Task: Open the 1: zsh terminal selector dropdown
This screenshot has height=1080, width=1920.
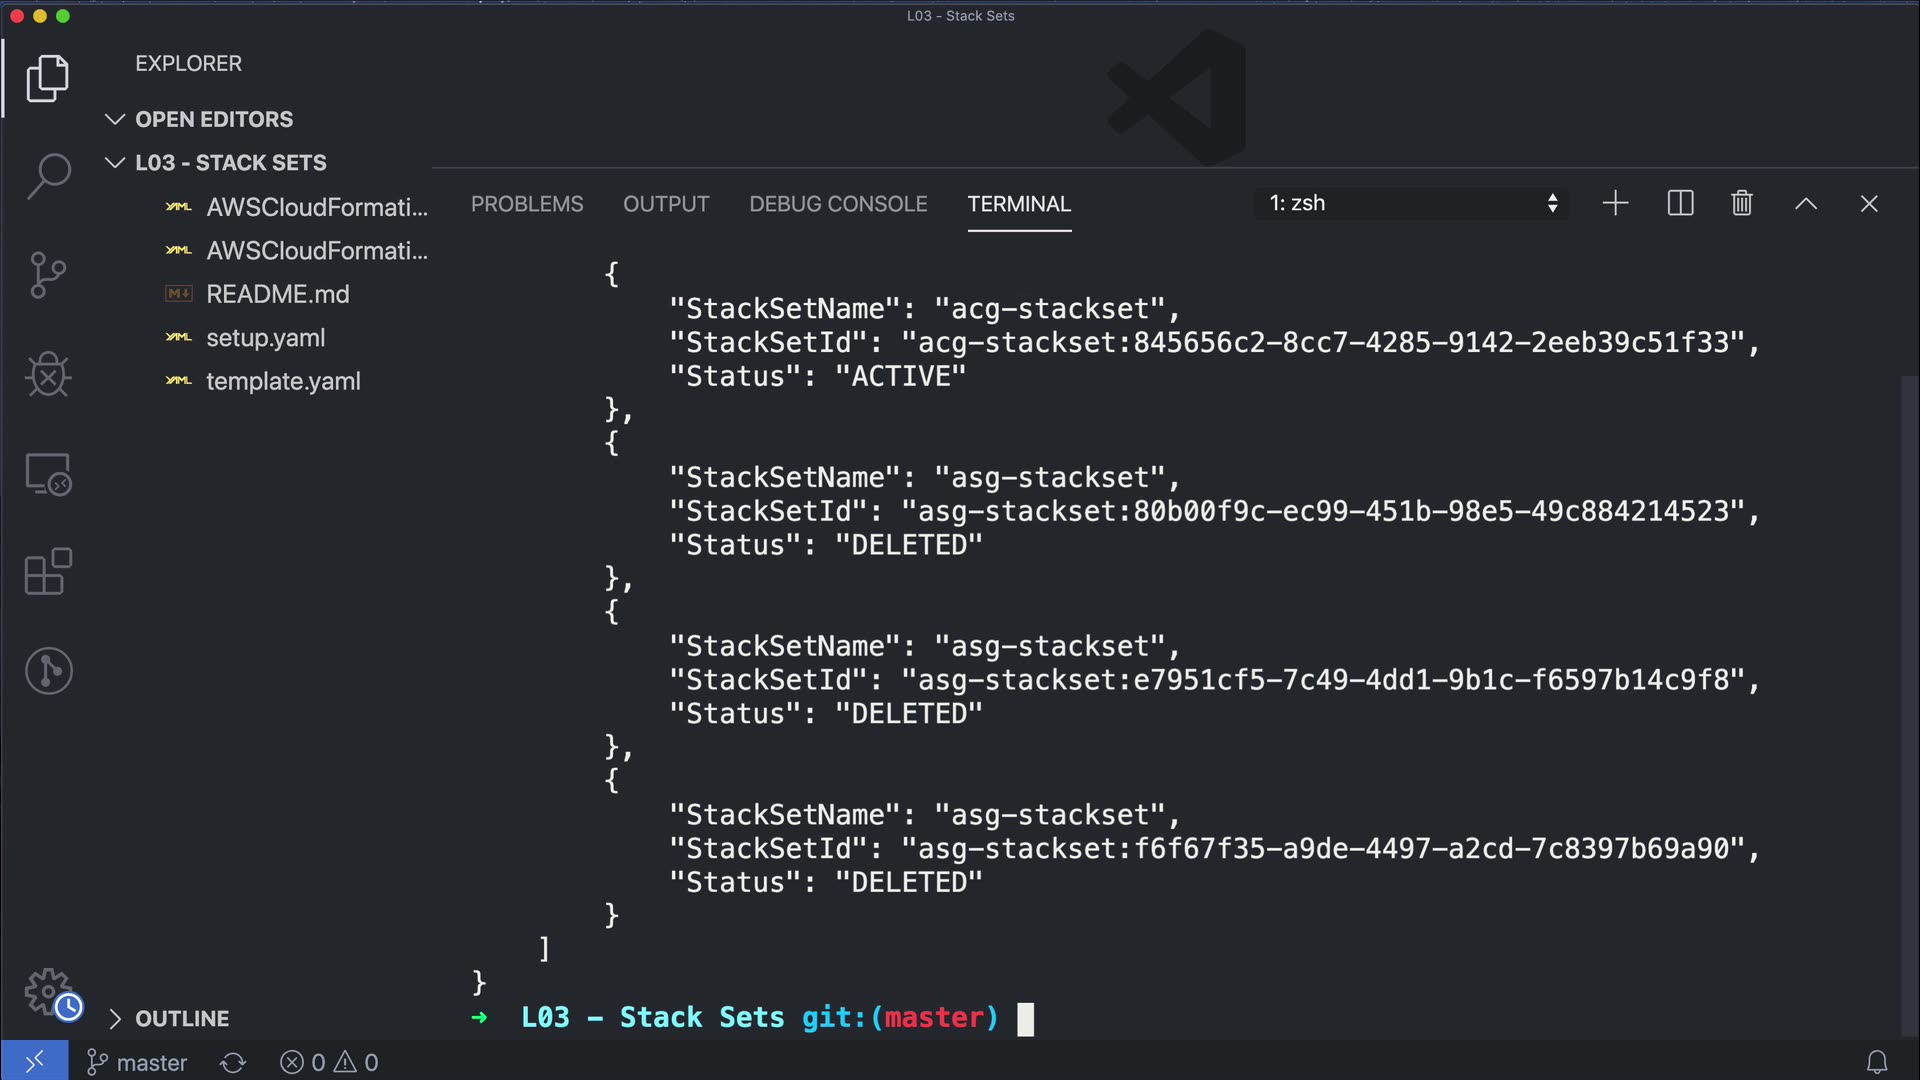Action: (x=1412, y=204)
